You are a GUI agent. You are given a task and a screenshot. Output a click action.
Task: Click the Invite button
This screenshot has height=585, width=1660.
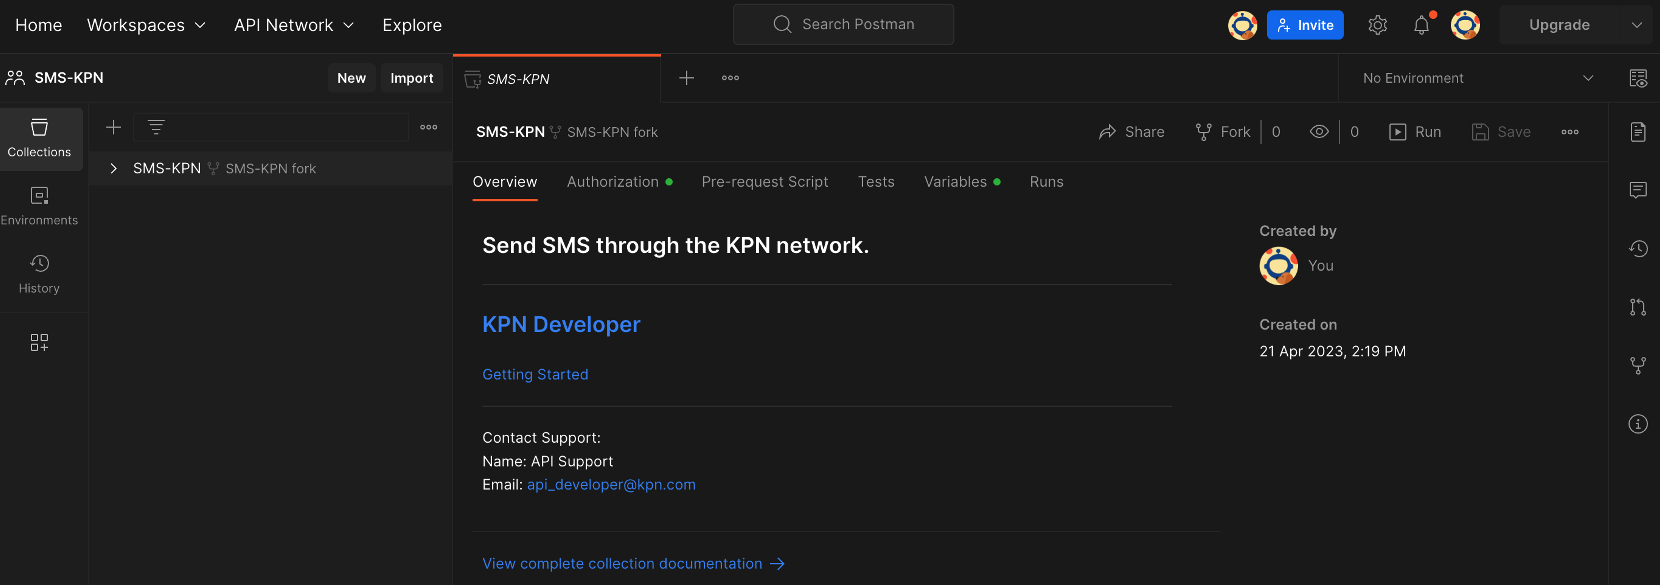click(1305, 25)
